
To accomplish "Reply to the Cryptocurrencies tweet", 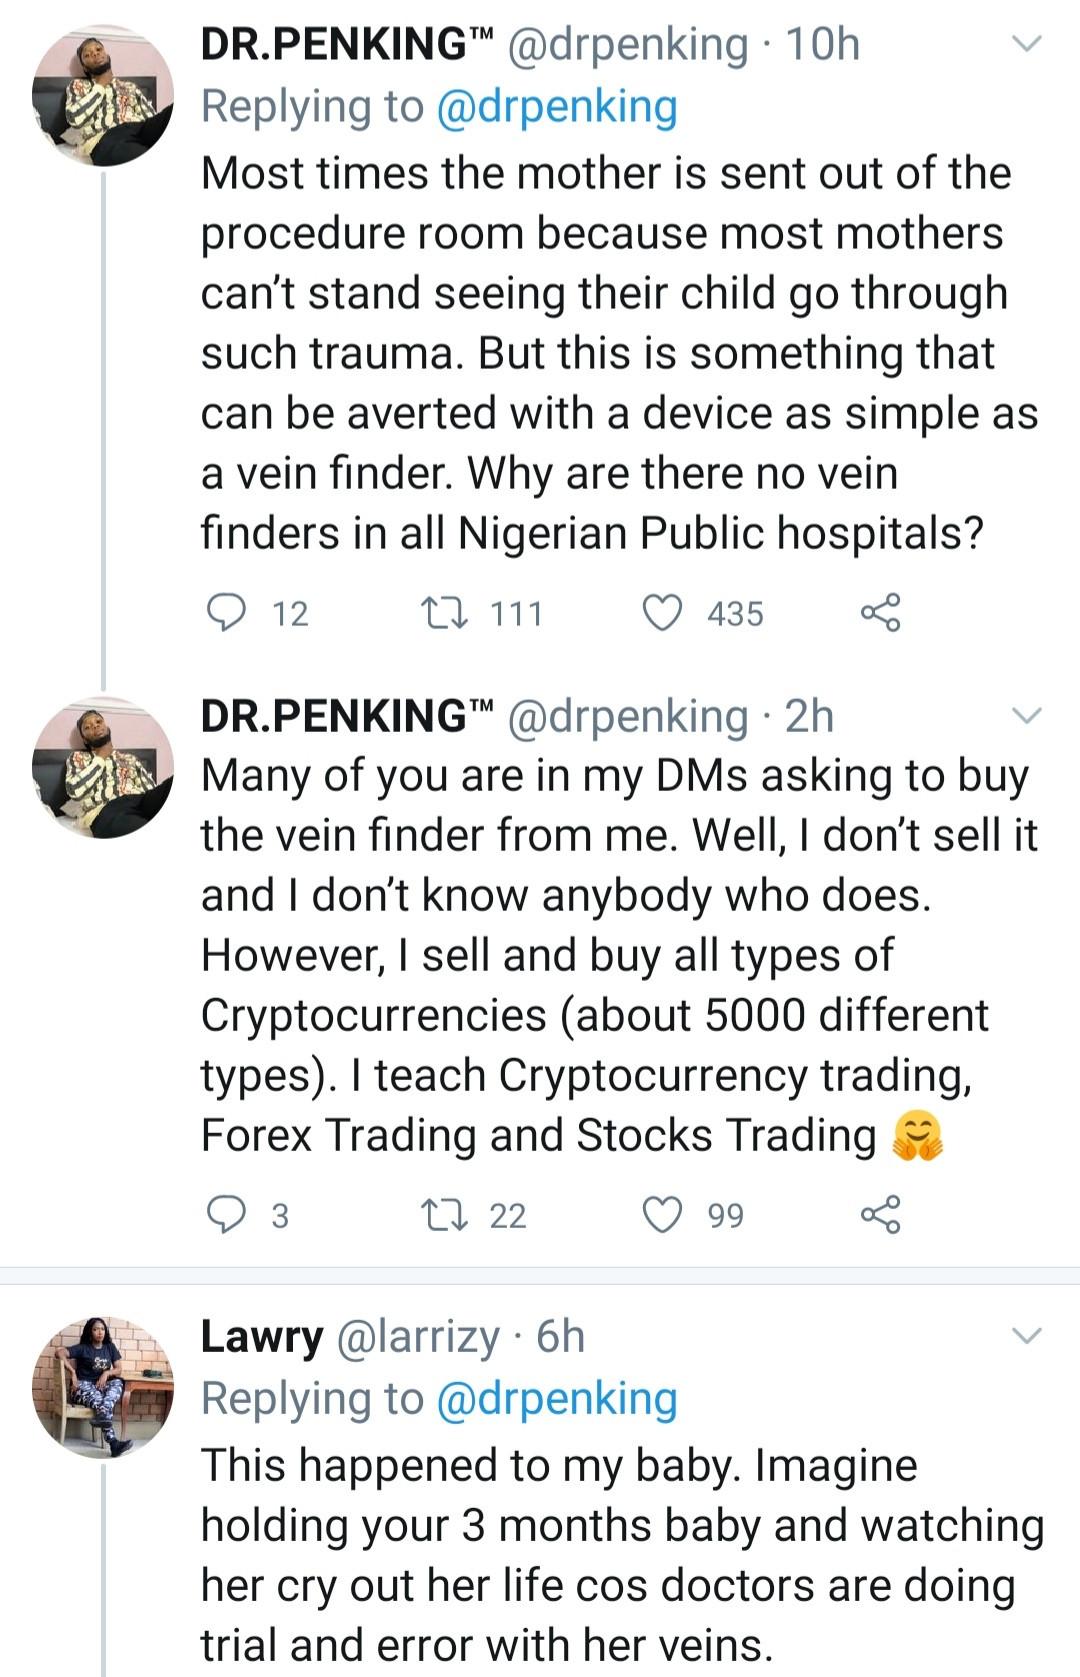I will click(x=226, y=1214).
